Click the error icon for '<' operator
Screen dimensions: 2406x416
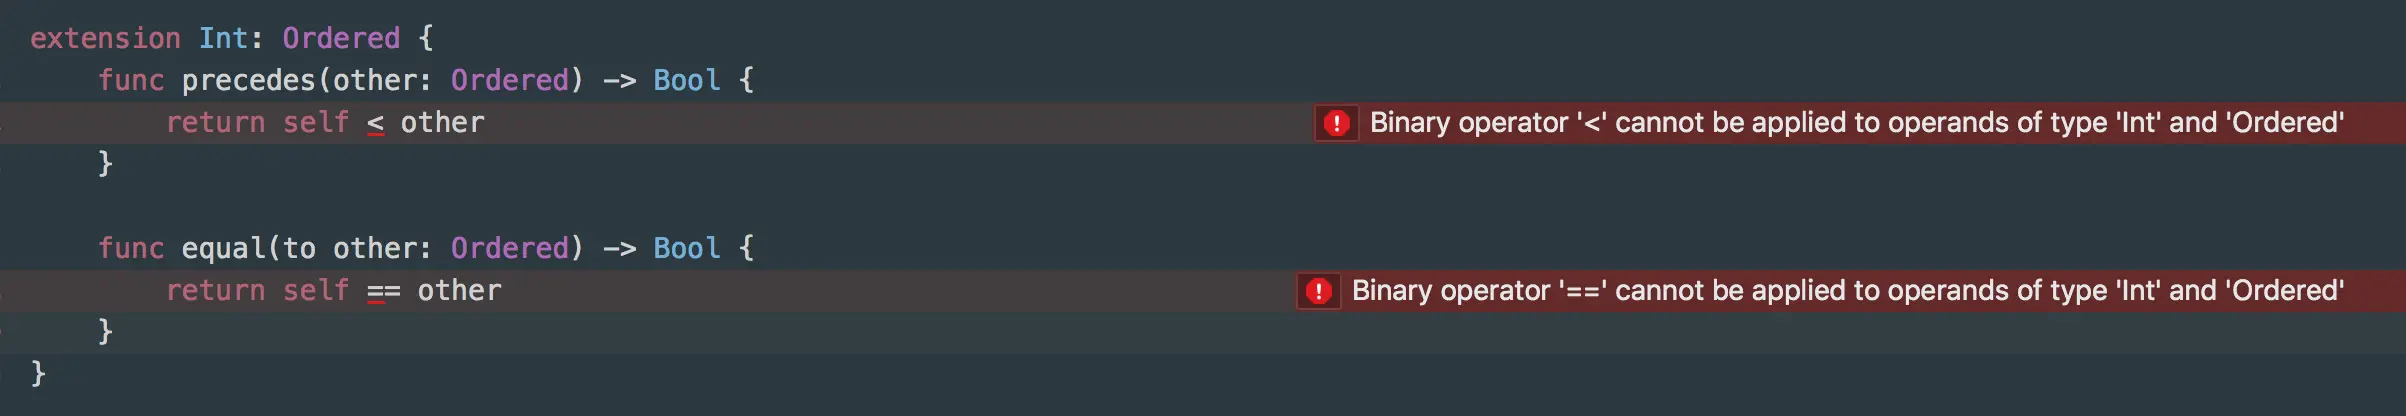click(x=1336, y=123)
